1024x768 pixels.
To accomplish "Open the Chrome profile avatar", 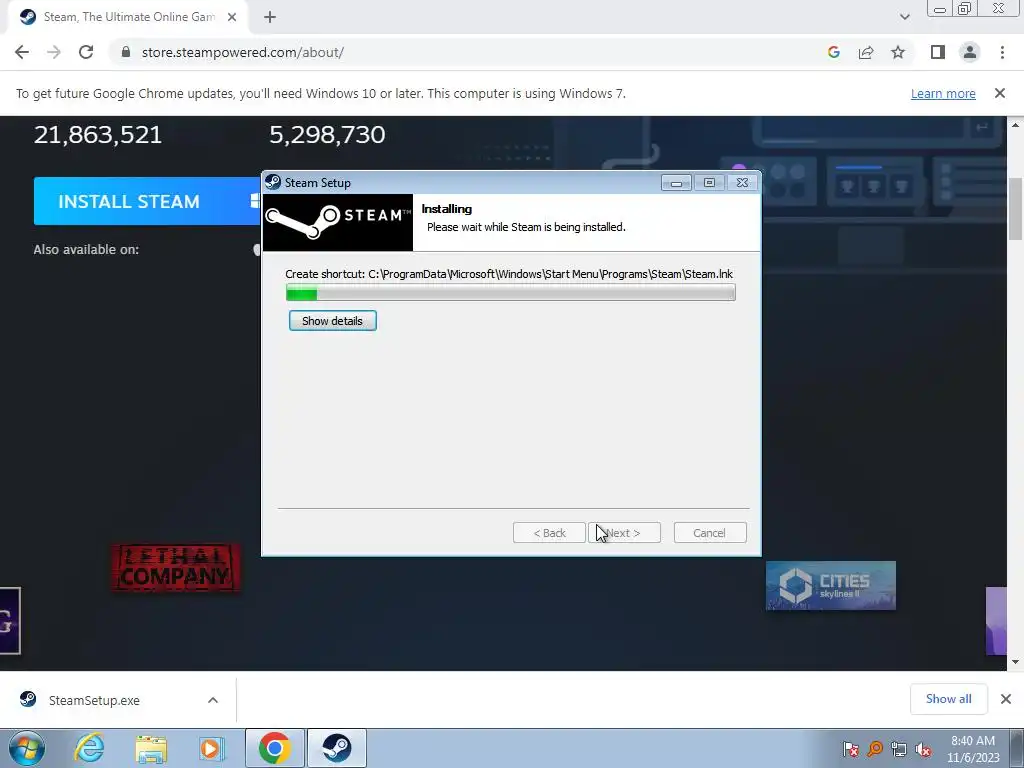I will pyautogui.click(x=970, y=52).
